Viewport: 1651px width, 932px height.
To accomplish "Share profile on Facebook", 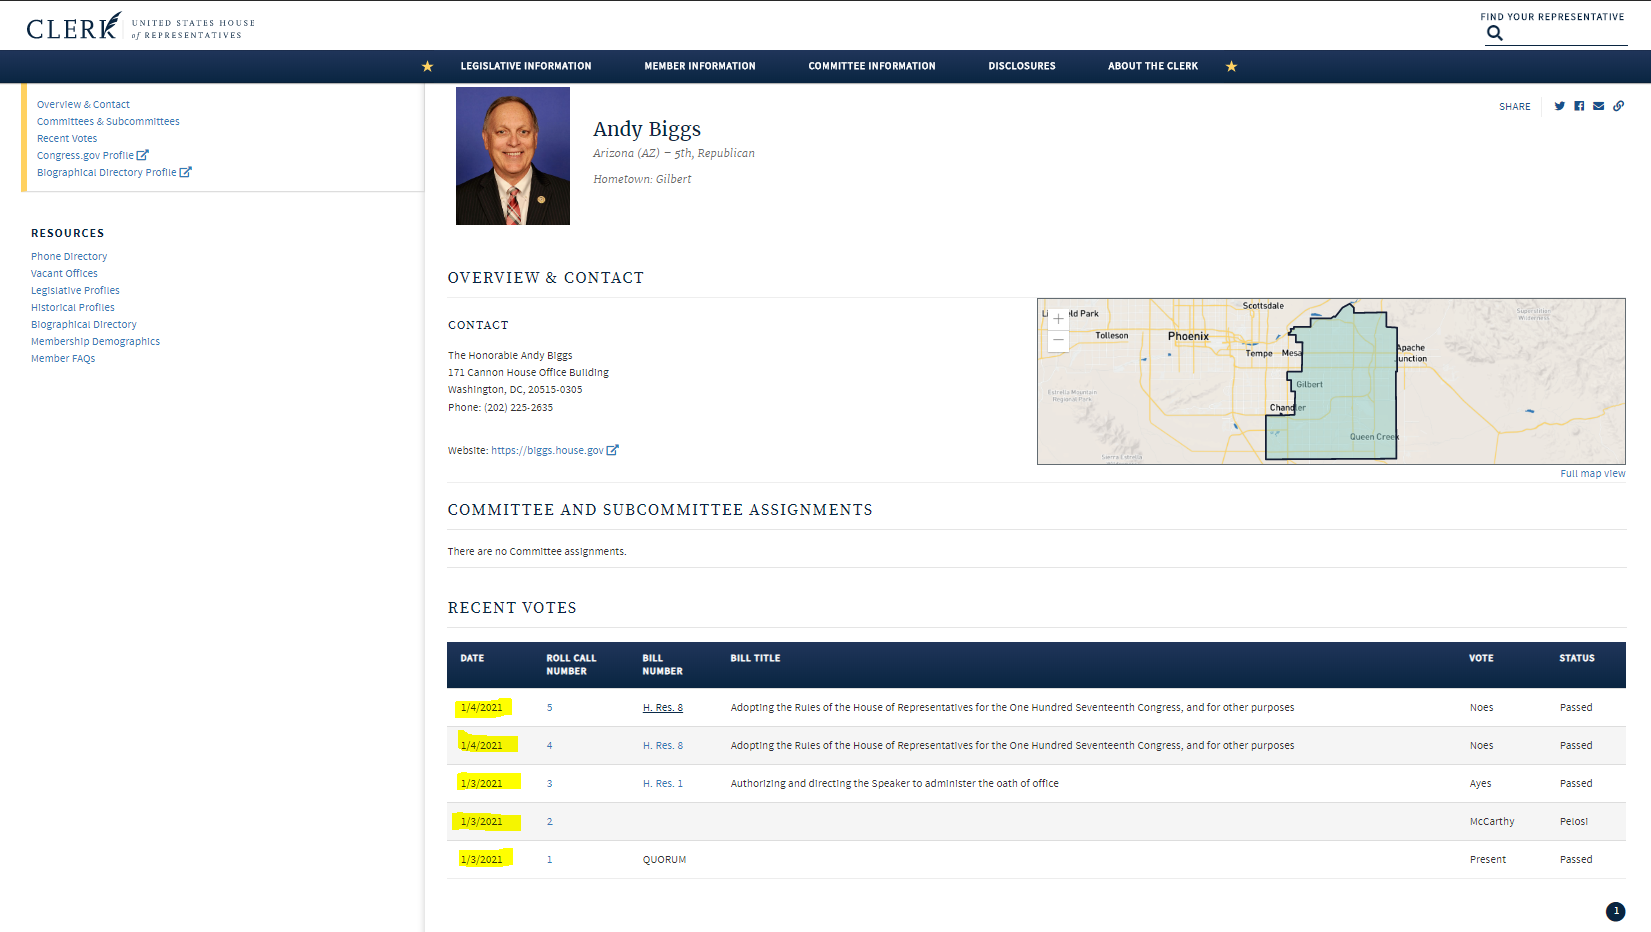I will 1579,106.
